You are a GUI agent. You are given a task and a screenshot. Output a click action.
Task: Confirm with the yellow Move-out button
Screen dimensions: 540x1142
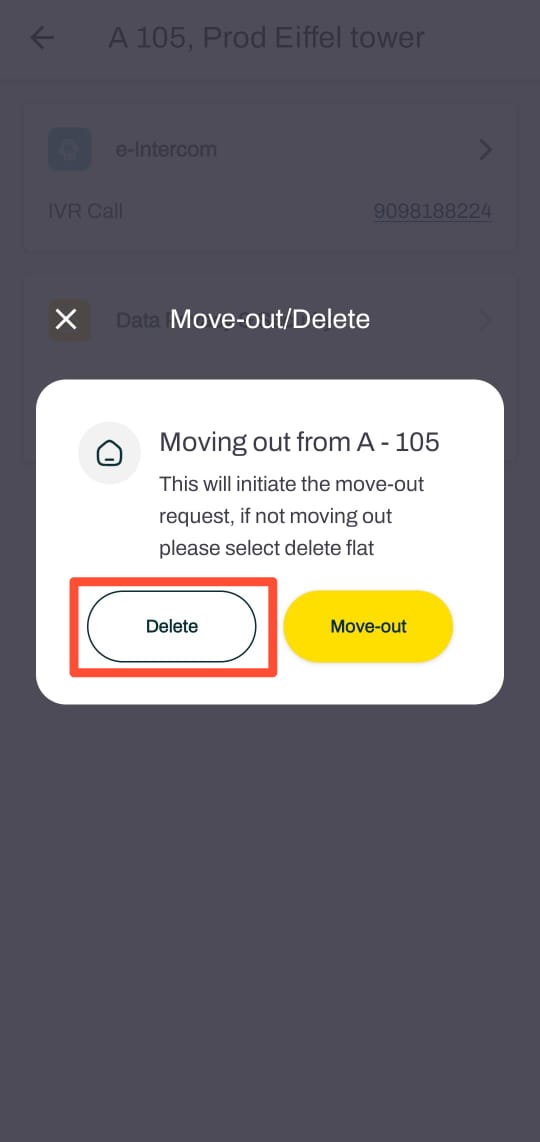pyautogui.click(x=368, y=626)
